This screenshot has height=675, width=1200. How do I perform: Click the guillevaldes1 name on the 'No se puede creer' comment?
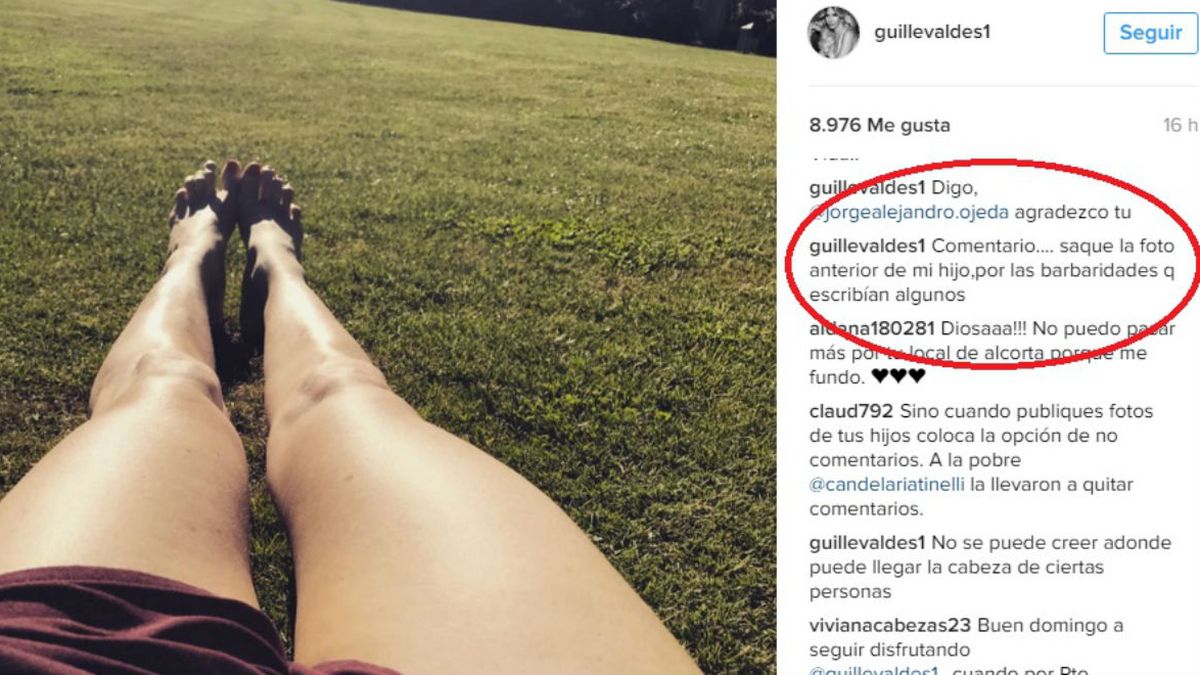868,543
